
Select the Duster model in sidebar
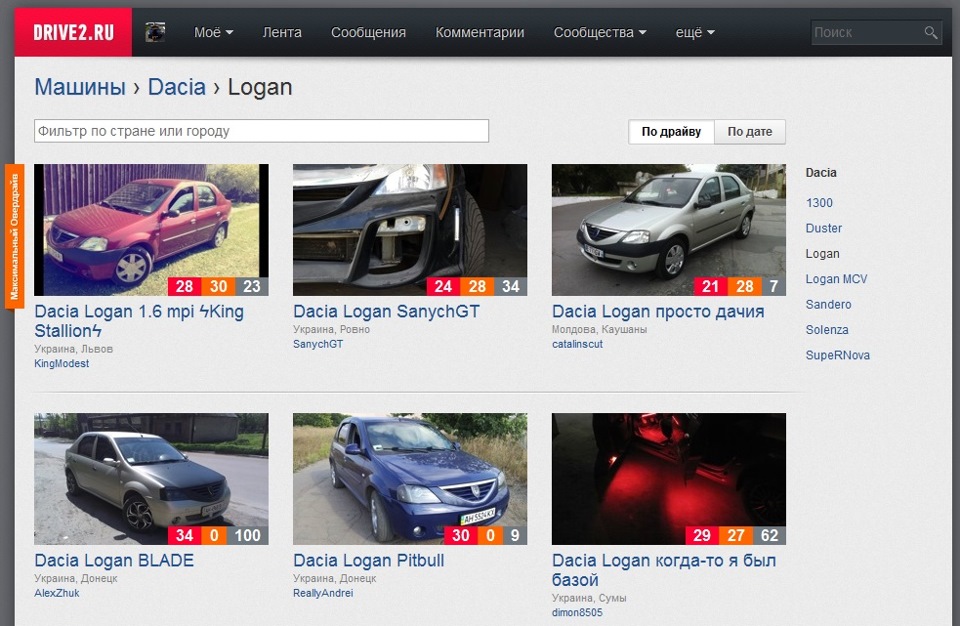pos(823,228)
